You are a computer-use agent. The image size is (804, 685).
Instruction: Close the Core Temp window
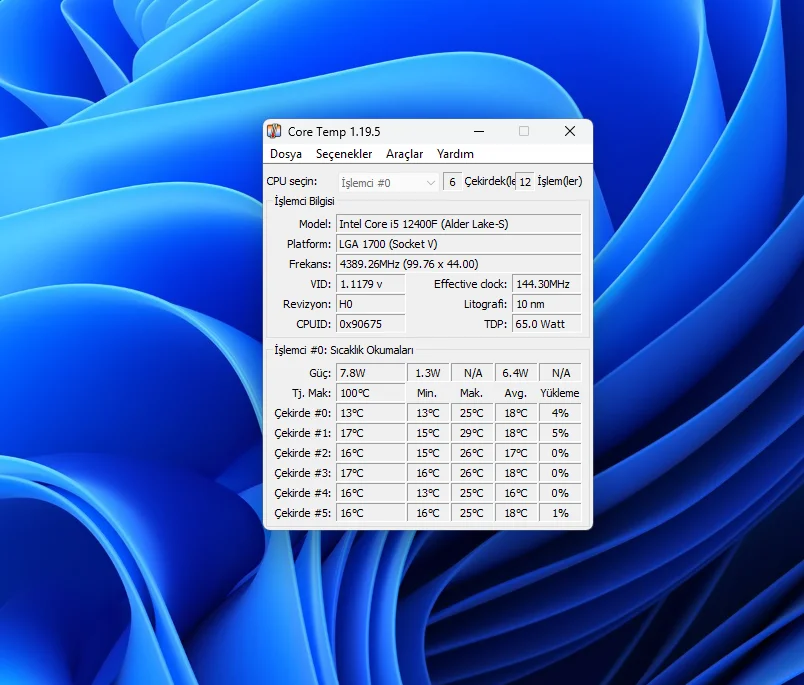click(x=570, y=131)
